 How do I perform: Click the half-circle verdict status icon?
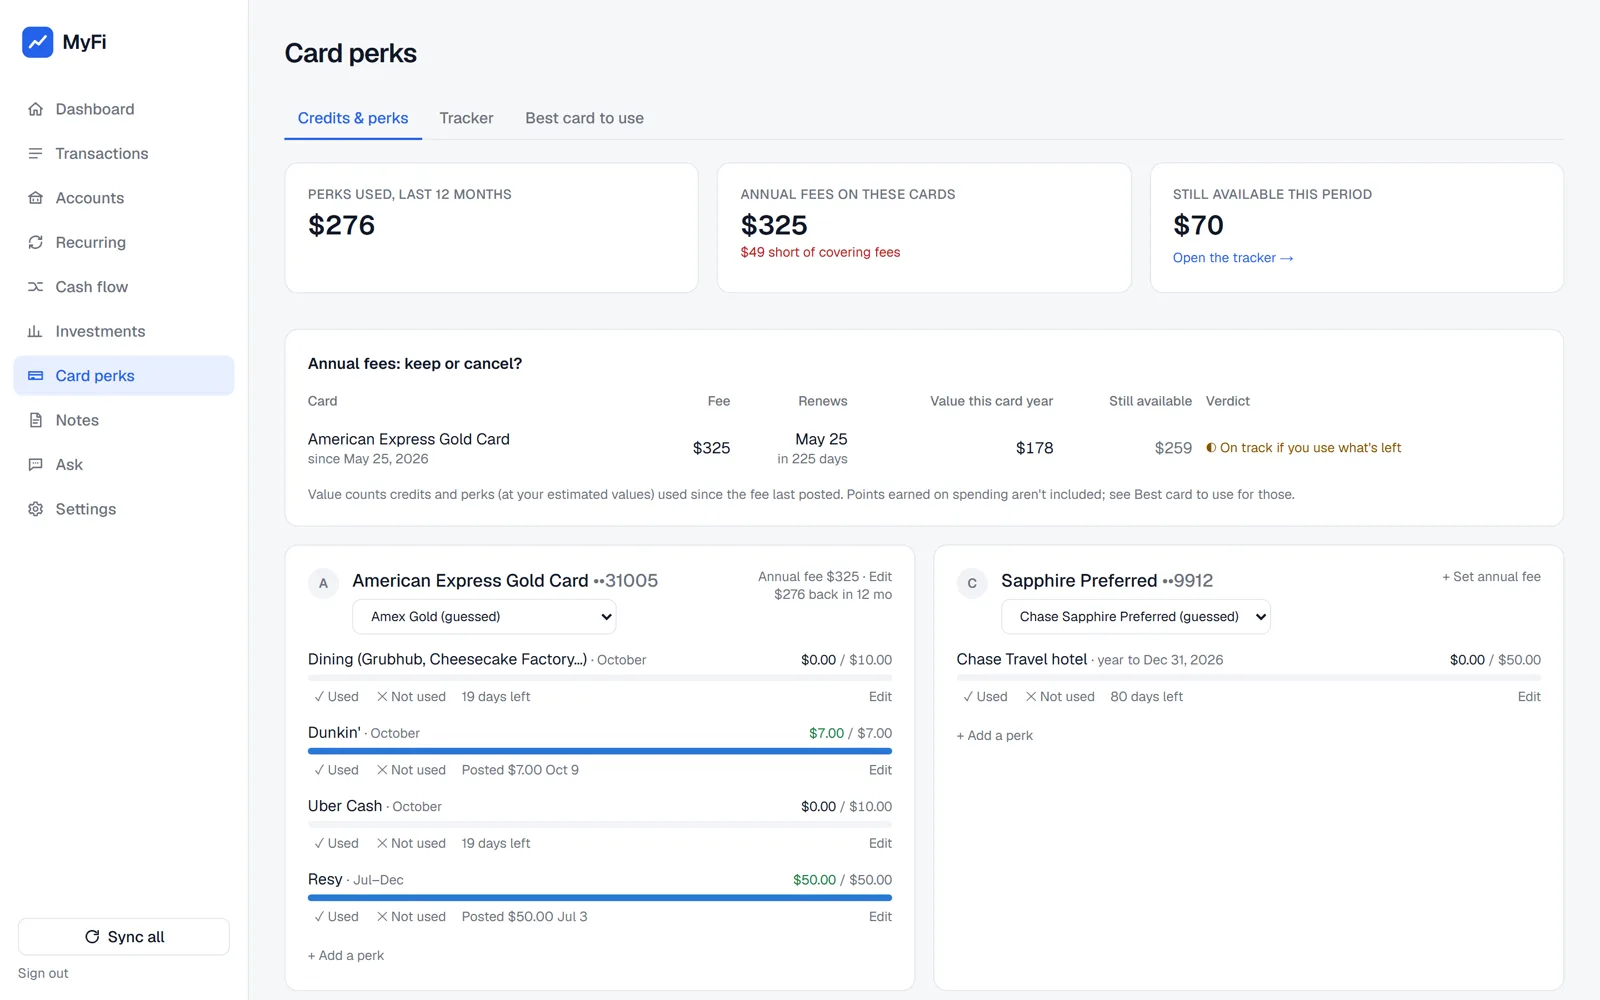(1211, 448)
